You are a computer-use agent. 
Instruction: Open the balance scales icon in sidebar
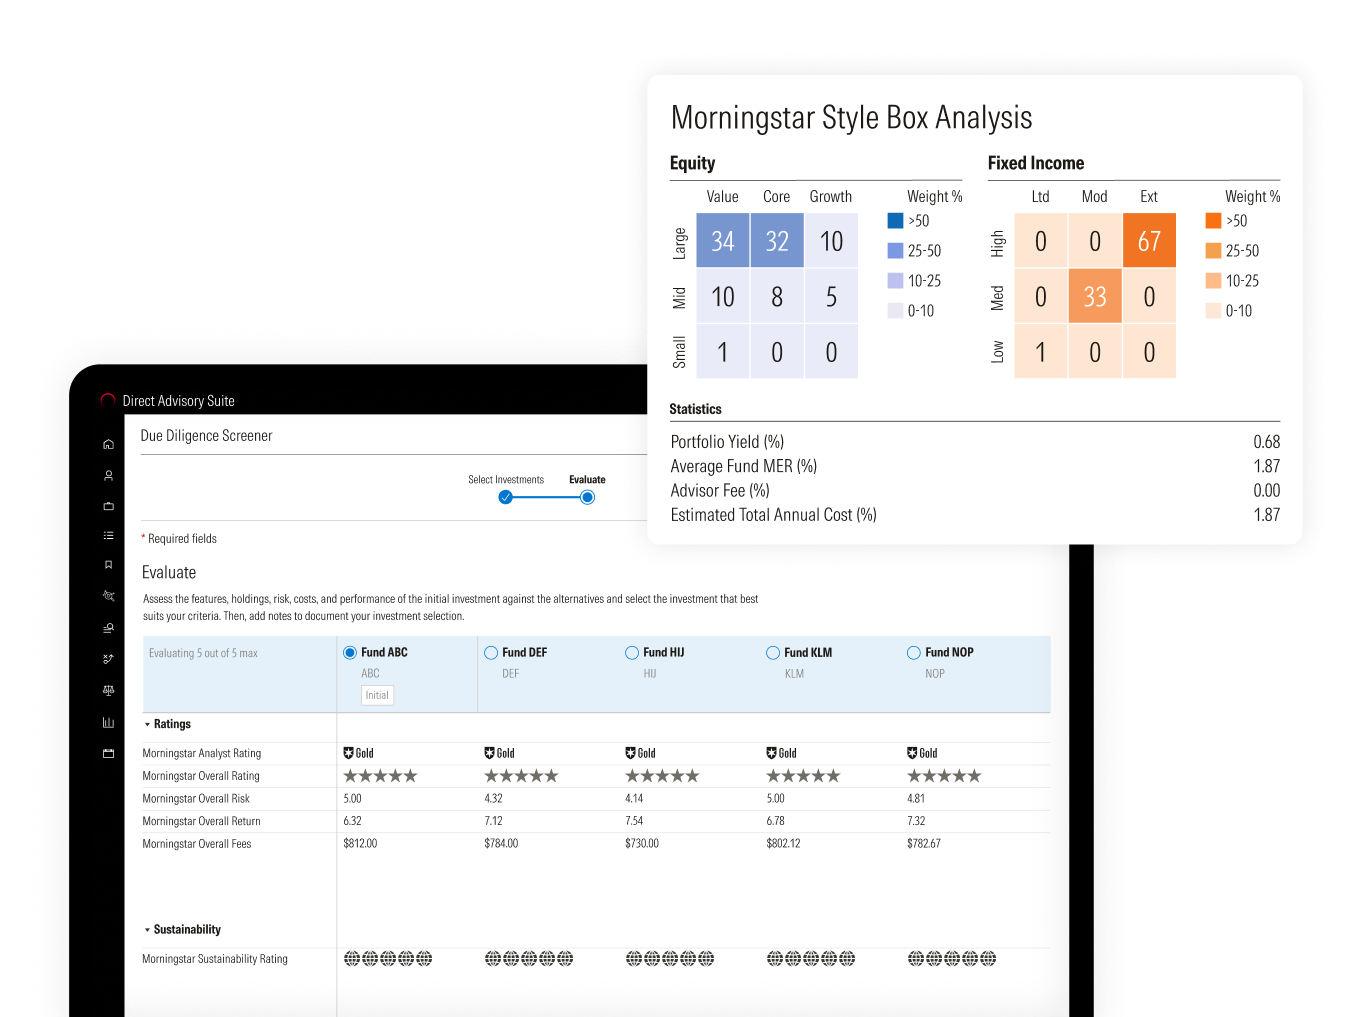pos(108,690)
